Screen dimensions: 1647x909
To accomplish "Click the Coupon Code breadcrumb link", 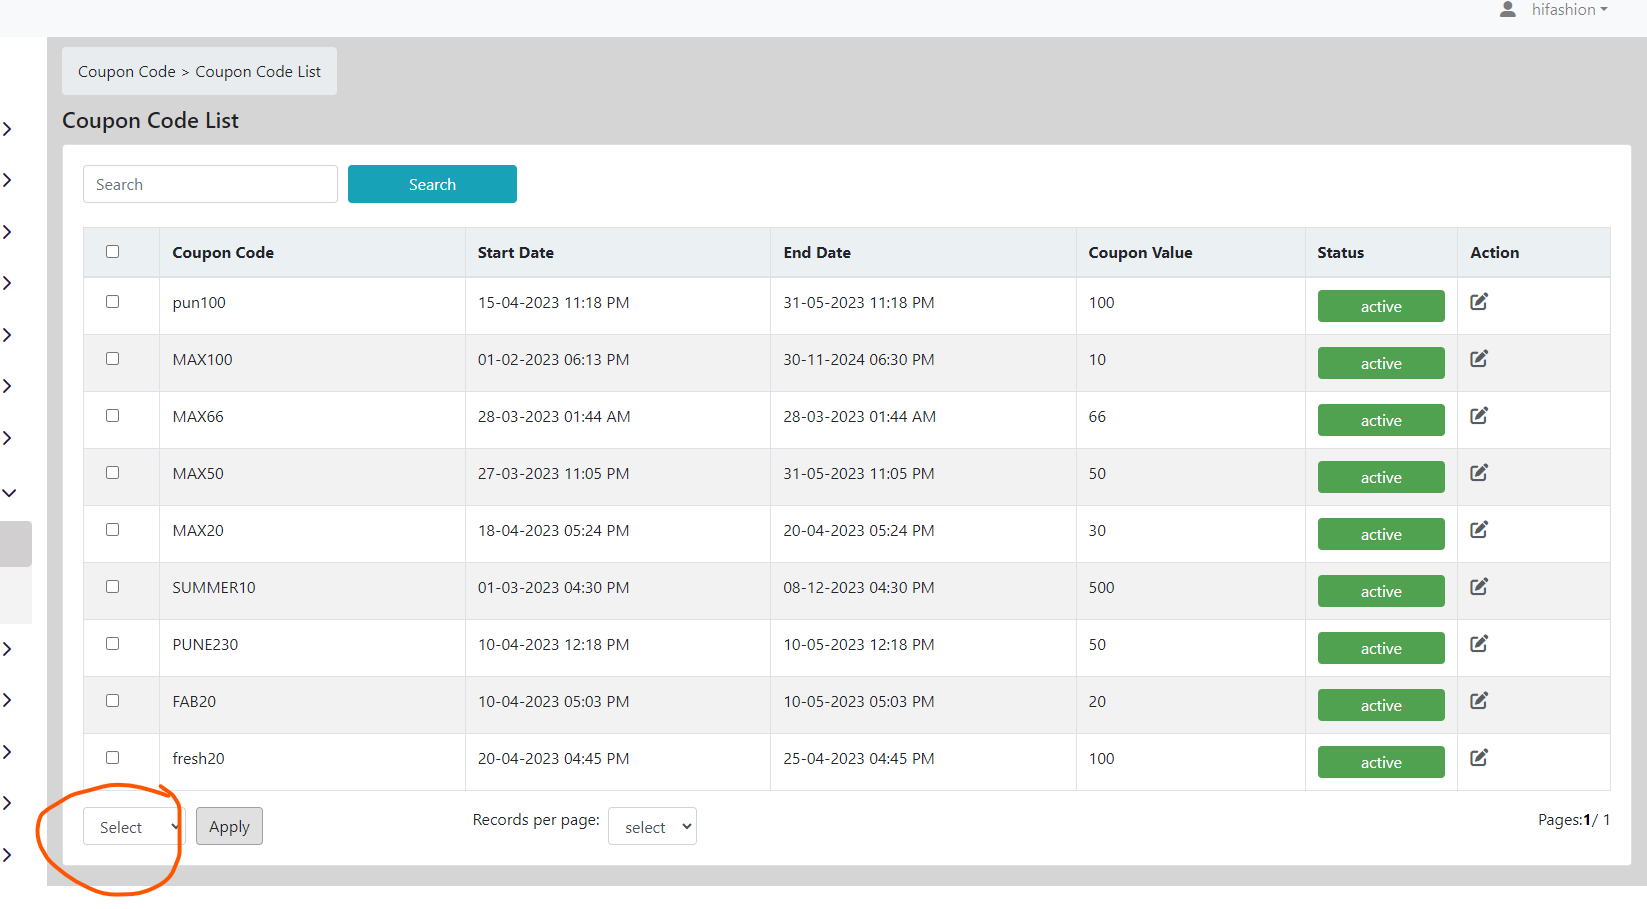I will click(127, 71).
